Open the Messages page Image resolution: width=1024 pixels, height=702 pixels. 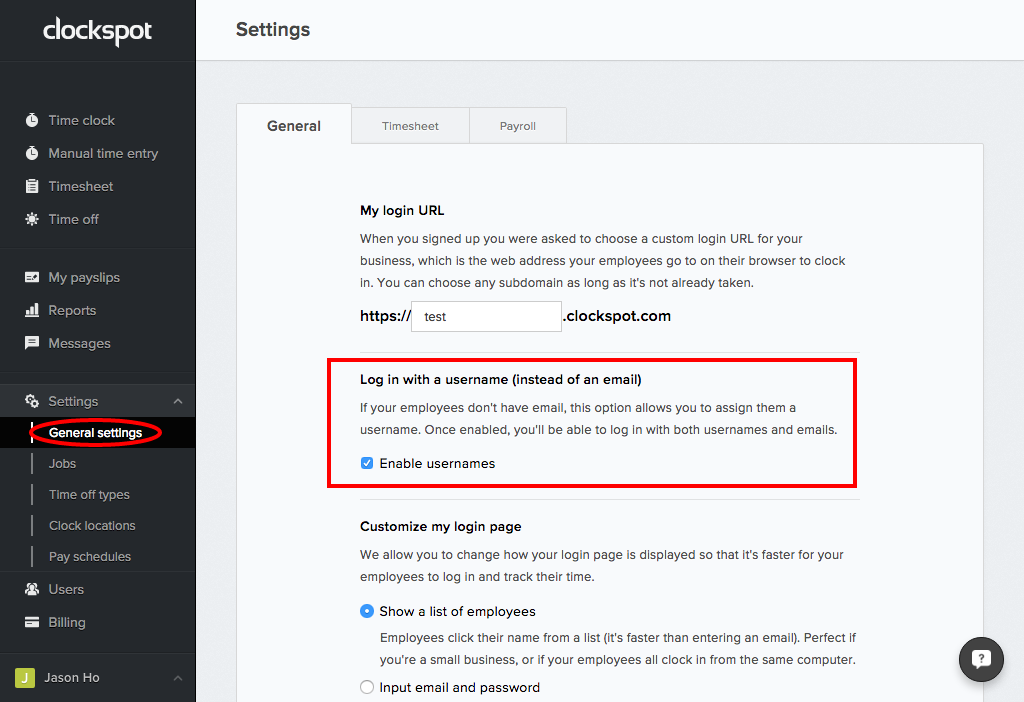80,343
